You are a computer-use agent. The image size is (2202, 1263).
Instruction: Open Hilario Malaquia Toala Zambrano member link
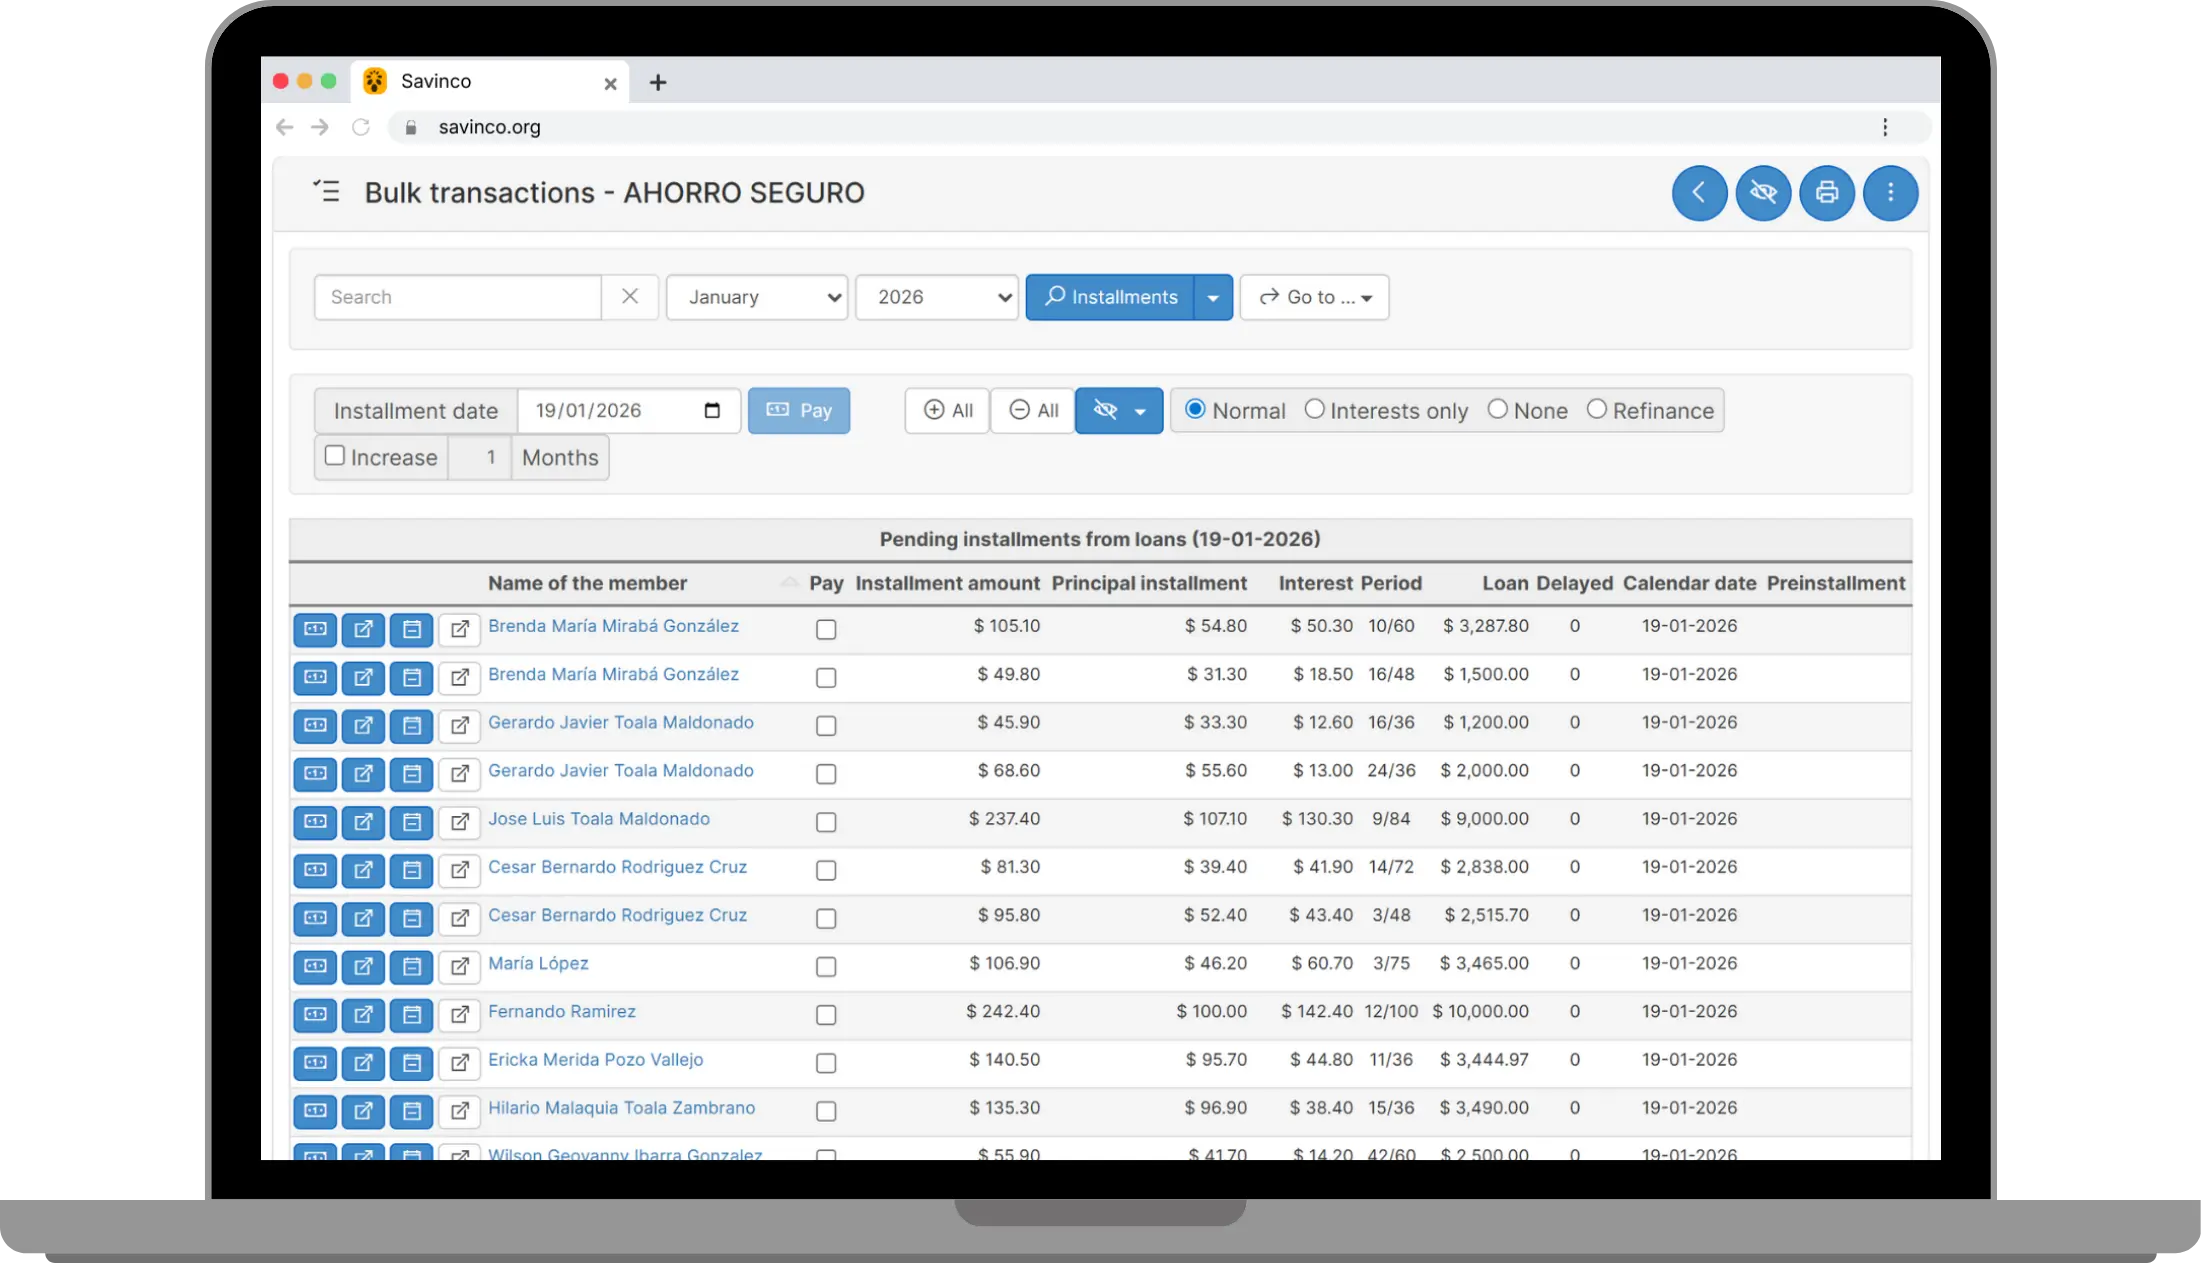tap(621, 1108)
